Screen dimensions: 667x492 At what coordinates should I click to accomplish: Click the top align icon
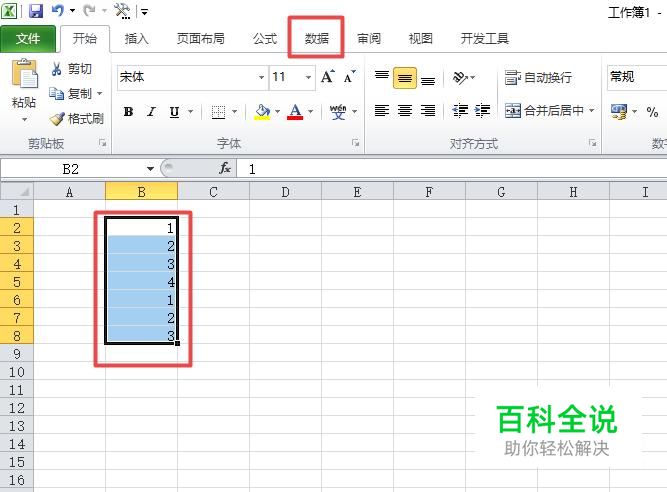pos(382,77)
